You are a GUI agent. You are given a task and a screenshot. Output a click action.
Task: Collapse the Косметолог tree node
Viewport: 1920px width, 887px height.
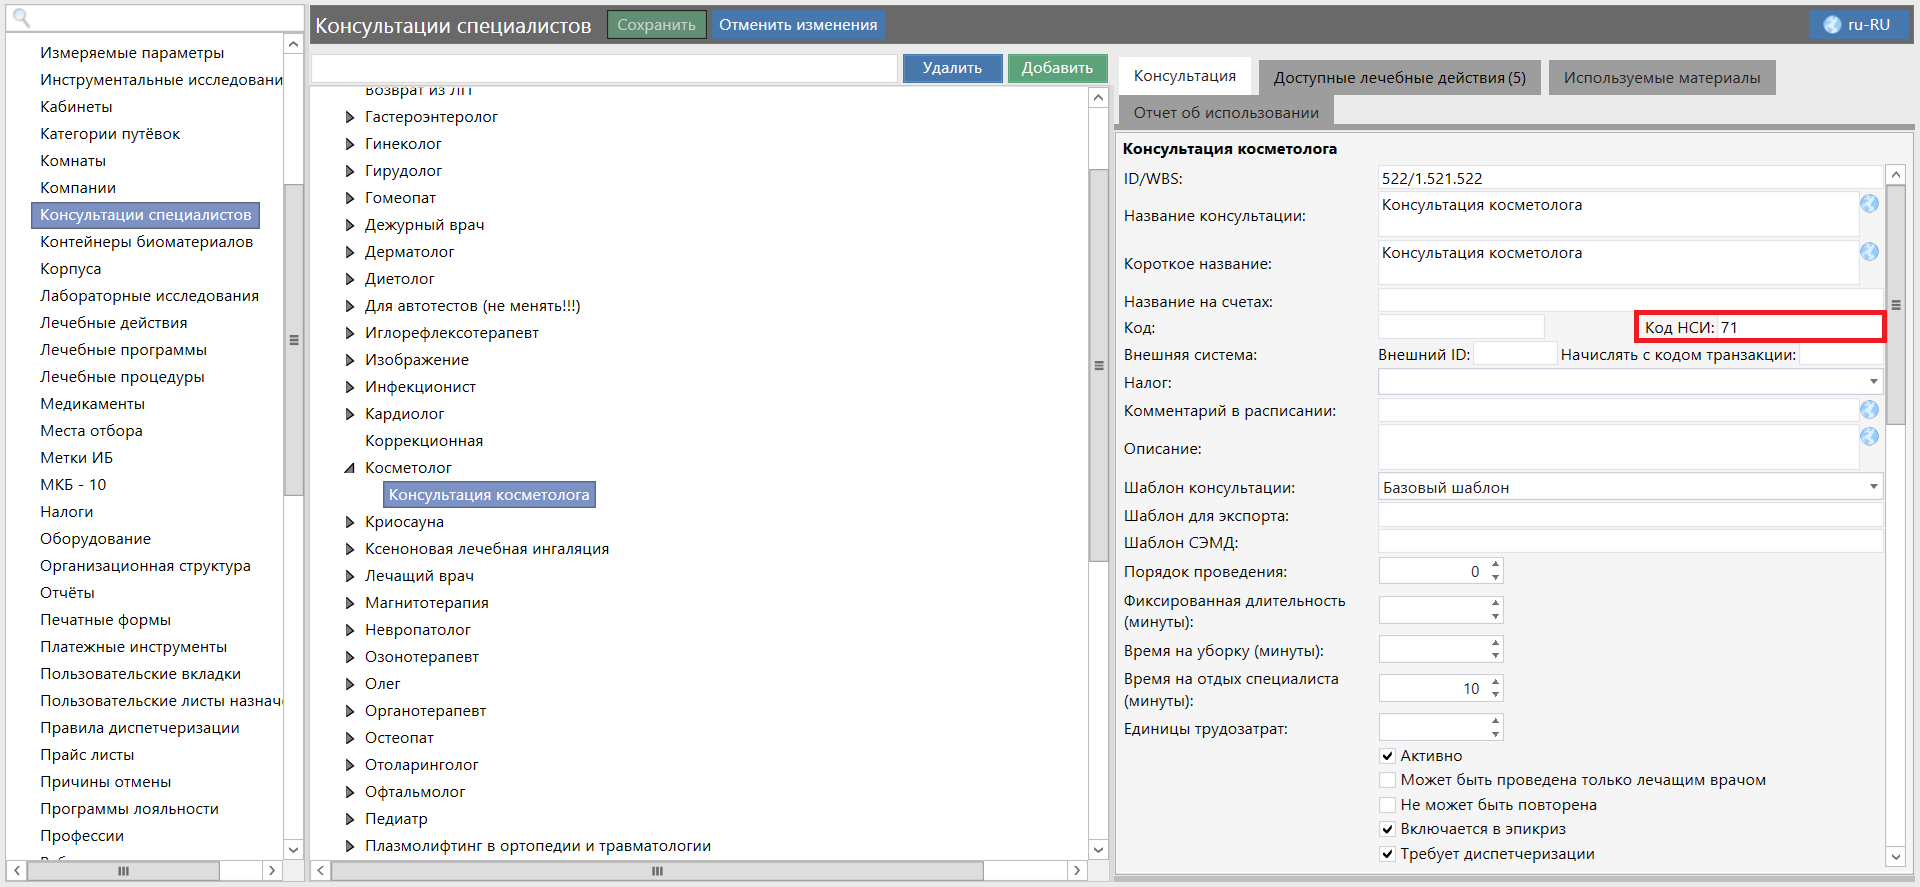tap(350, 468)
